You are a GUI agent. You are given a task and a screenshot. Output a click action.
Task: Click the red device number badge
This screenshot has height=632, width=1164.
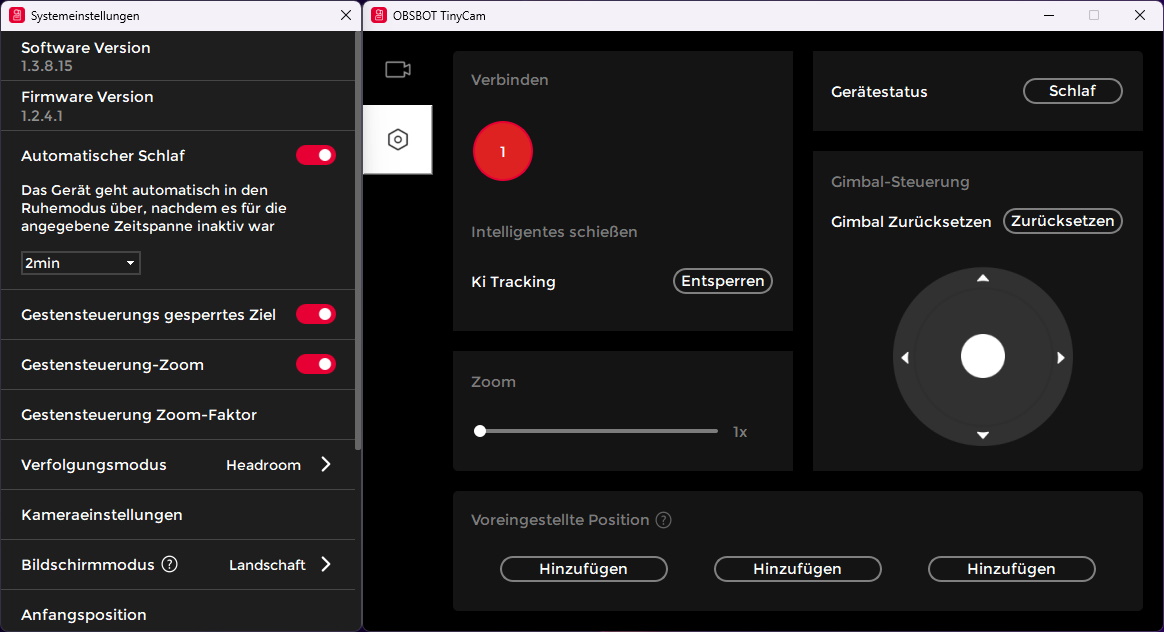coord(502,151)
